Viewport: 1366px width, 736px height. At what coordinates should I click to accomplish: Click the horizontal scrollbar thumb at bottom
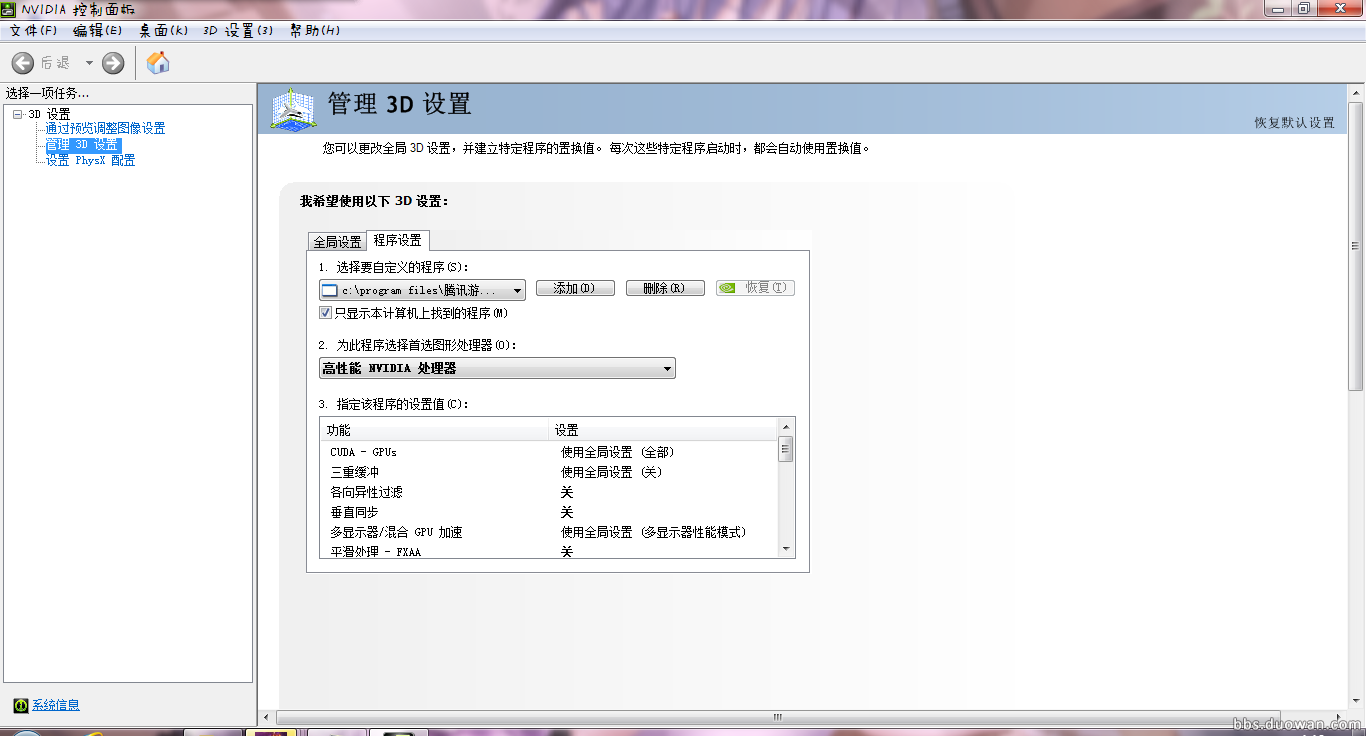click(x=777, y=717)
